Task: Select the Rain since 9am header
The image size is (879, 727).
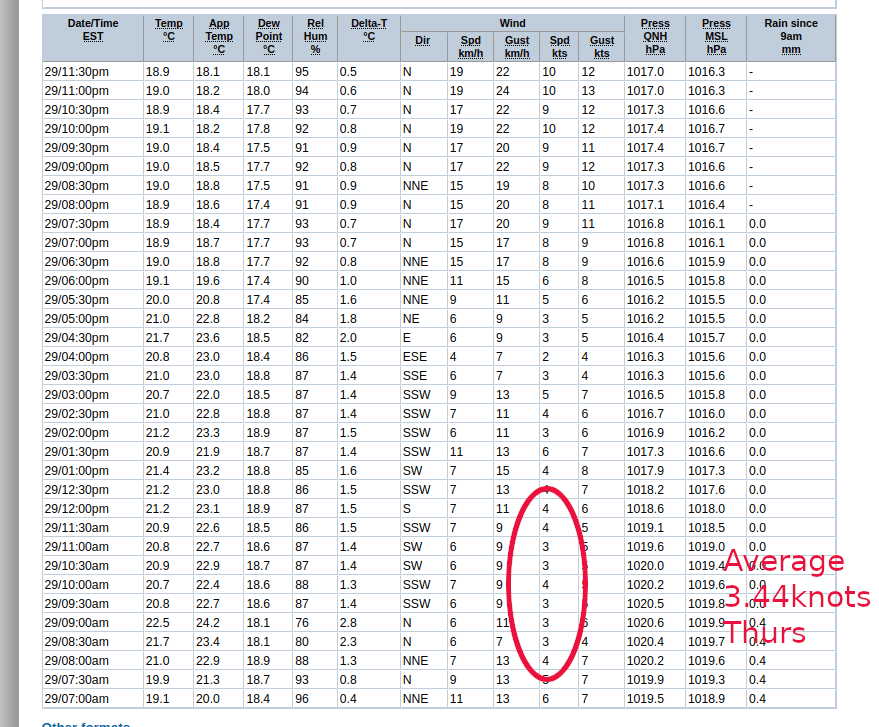Action: [790, 36]
